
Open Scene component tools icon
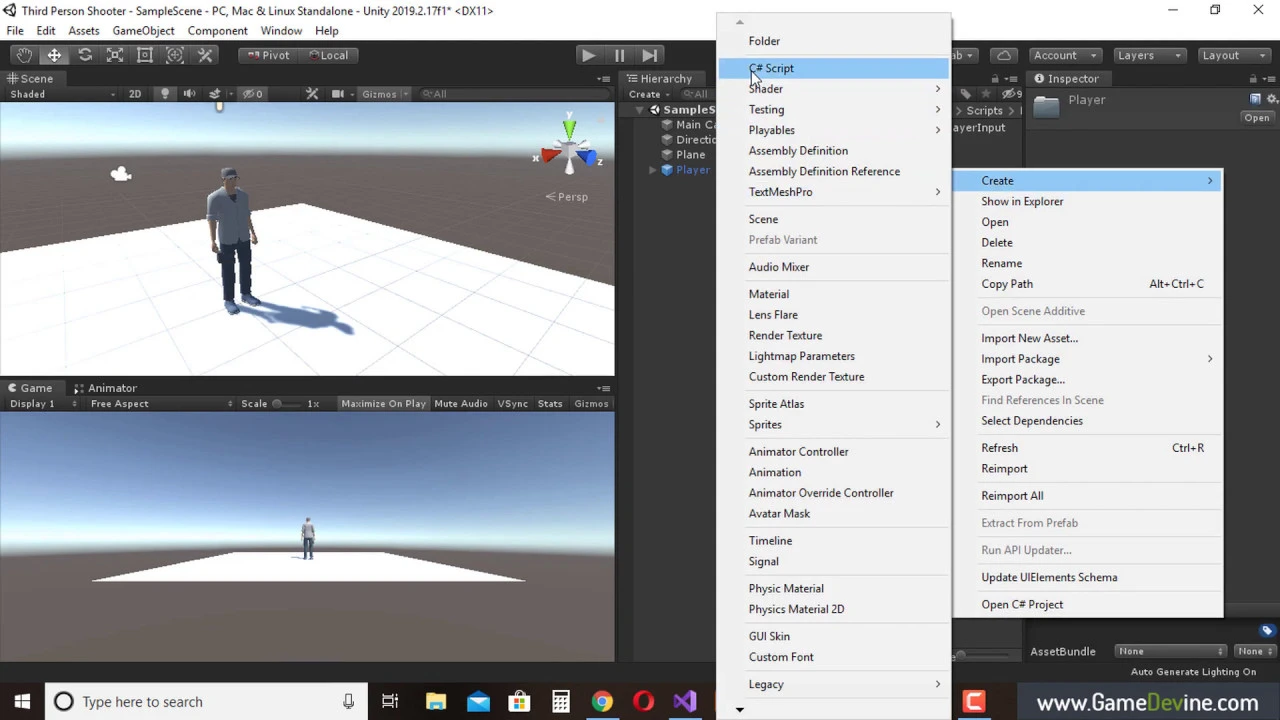coord(312,94)
